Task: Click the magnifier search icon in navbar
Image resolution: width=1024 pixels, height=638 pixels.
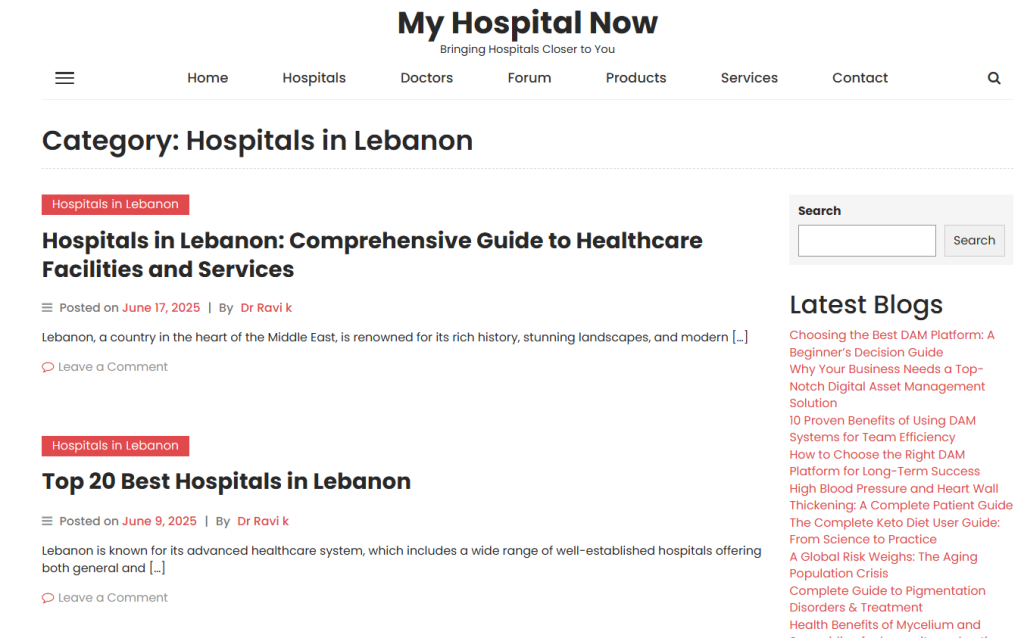Action: point(993,78)
